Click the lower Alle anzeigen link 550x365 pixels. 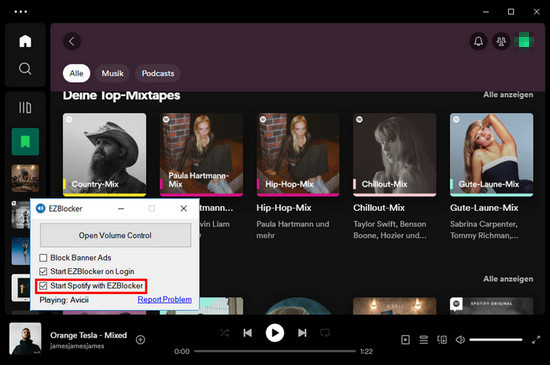point(508,279)
